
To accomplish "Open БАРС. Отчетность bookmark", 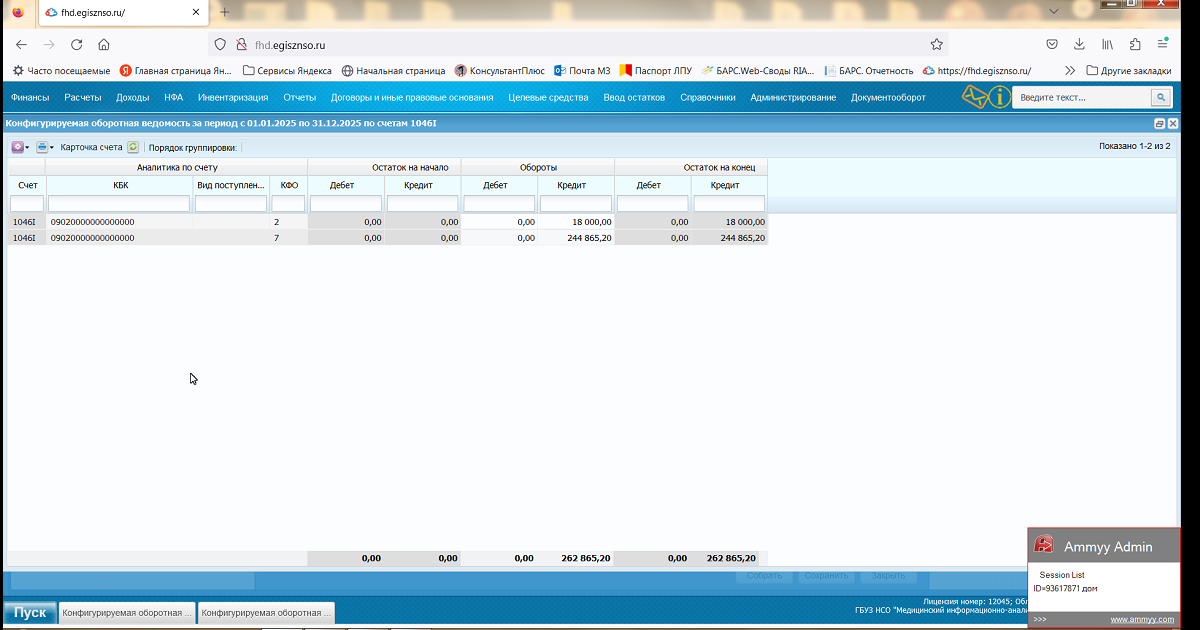I will pos(869,71).
